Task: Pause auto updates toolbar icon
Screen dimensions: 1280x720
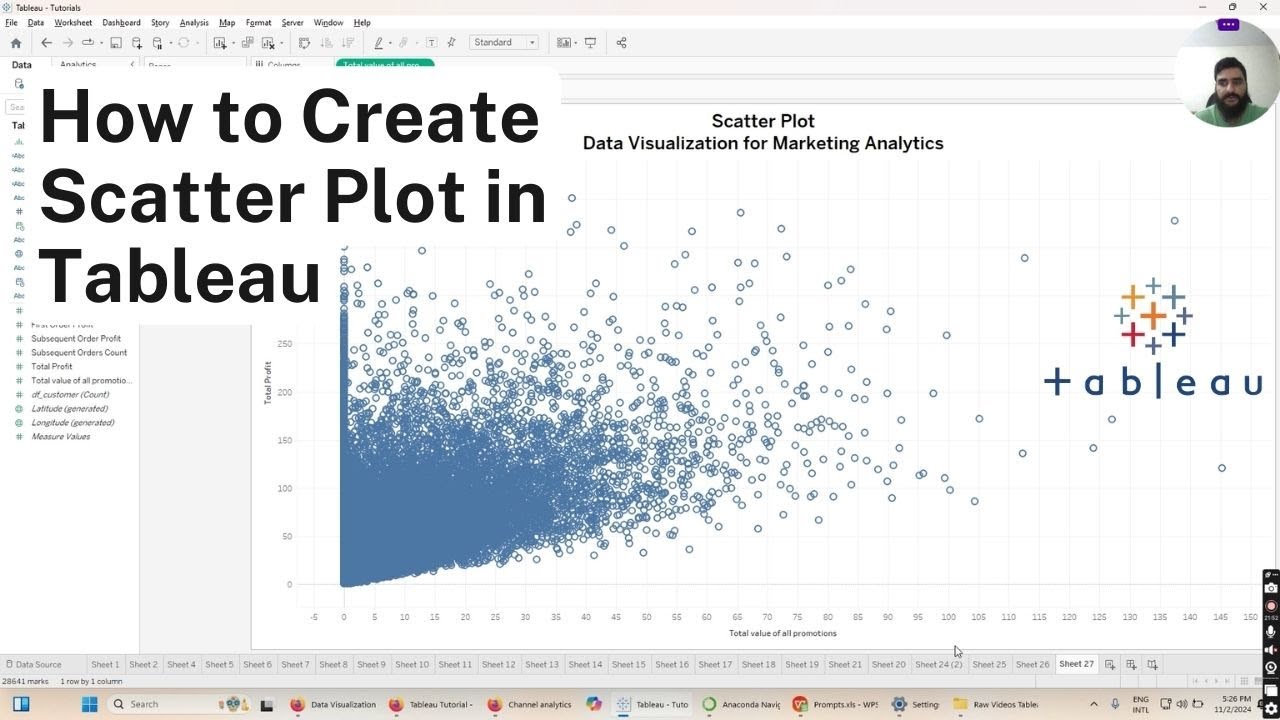Action: [x=158, y=43]
